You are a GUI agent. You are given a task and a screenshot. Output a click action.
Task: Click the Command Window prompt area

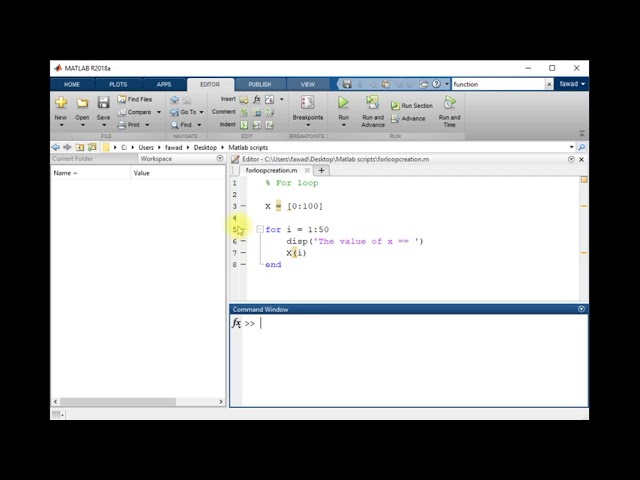point(414,361)
